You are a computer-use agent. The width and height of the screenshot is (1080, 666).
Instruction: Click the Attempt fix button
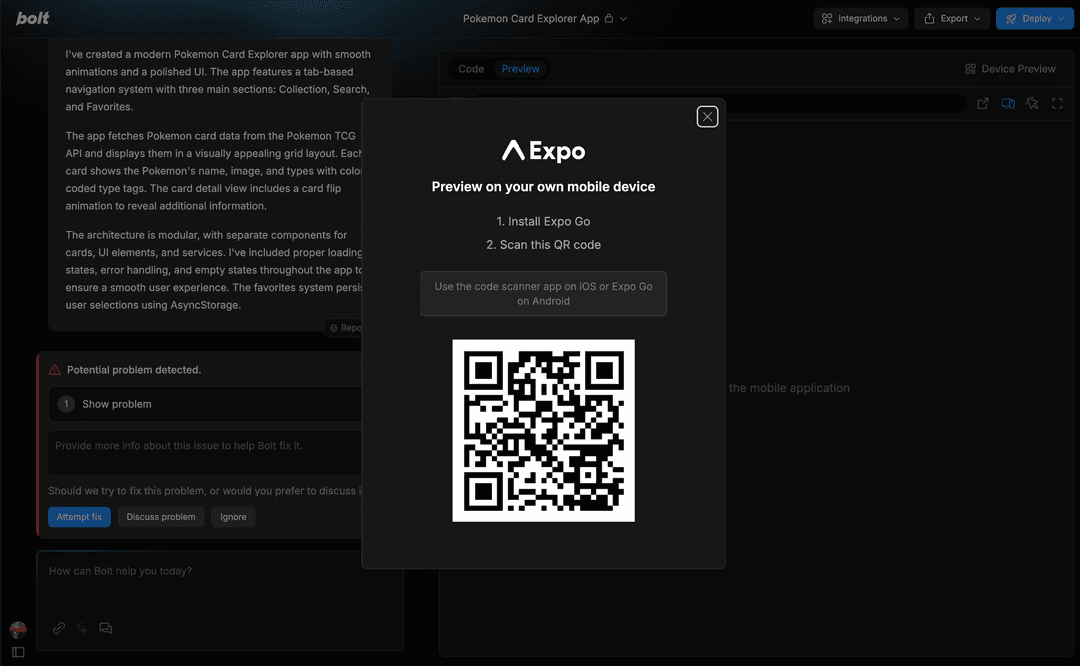coord(79,517)
